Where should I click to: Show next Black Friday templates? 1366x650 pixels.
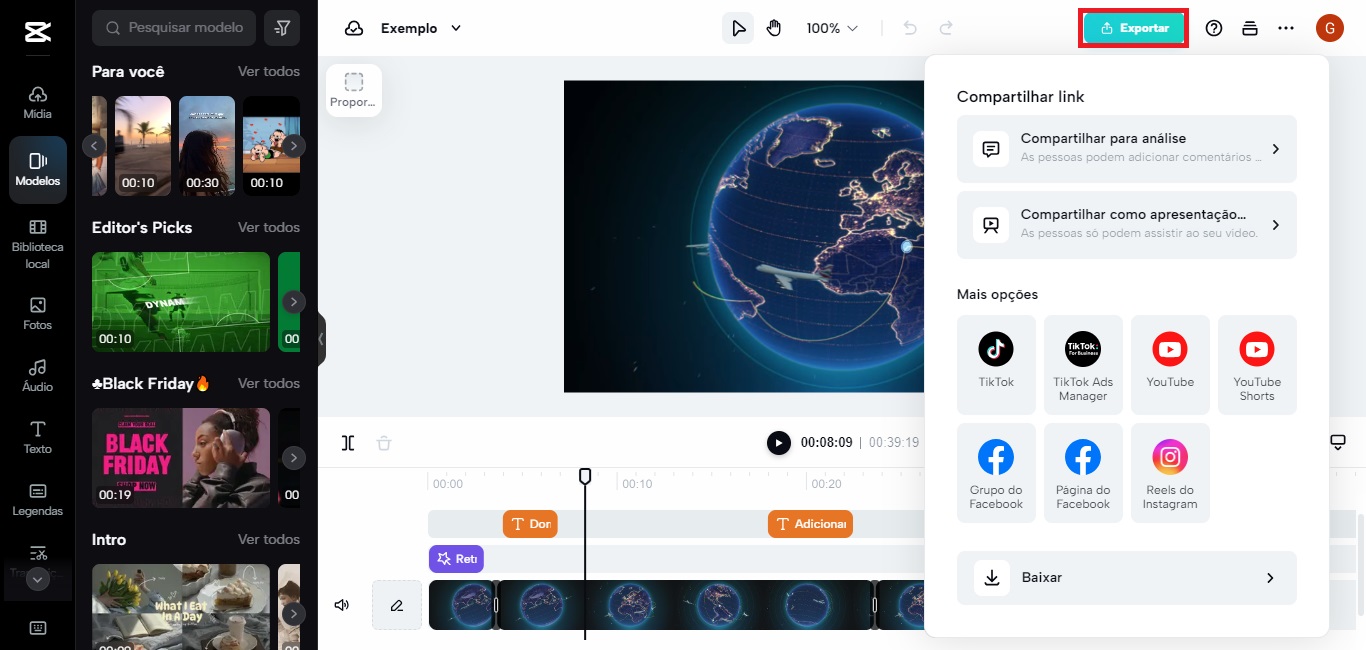tap(293, 458)
